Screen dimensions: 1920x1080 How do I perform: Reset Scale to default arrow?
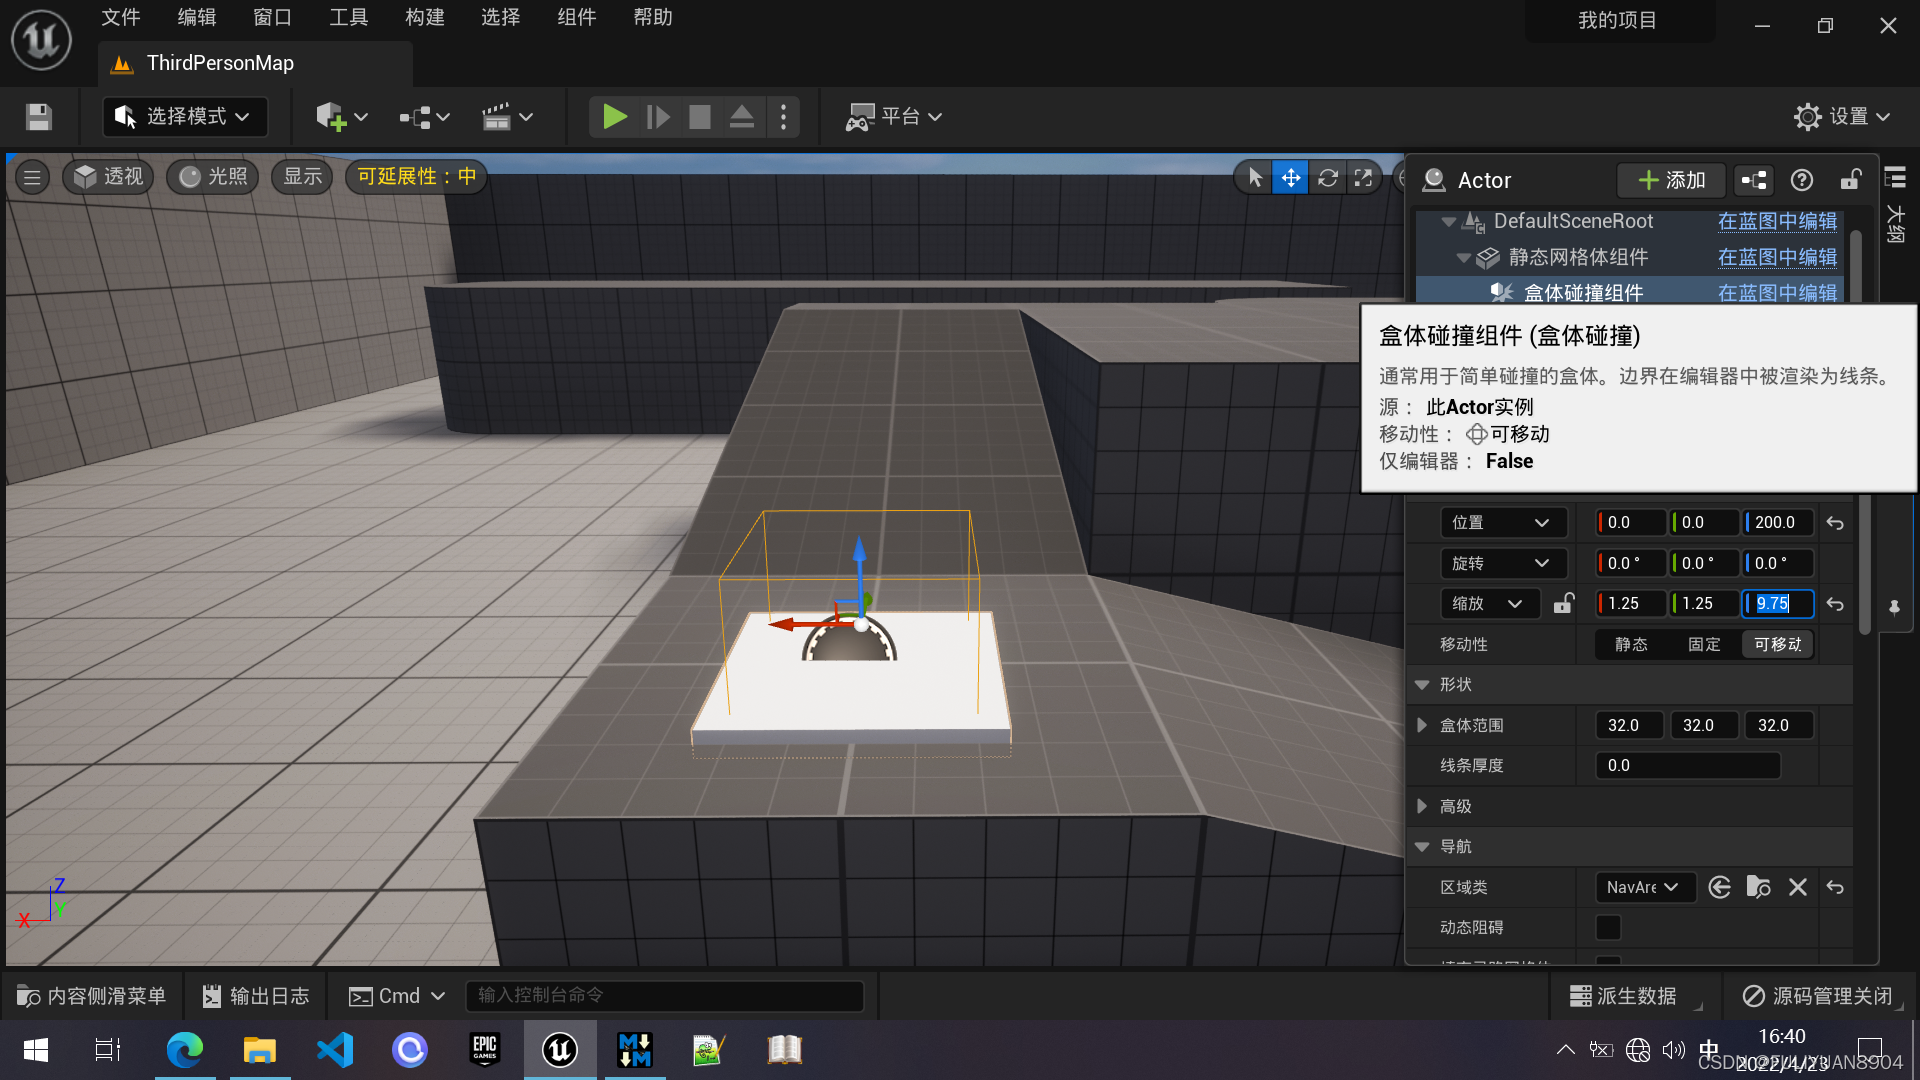point(1835,604)
